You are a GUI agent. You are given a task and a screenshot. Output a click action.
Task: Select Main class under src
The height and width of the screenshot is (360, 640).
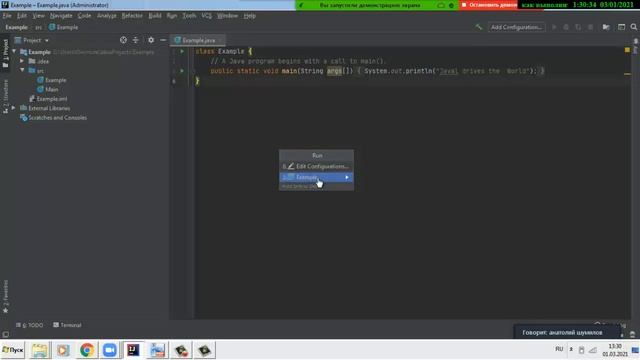click(48, 89)
